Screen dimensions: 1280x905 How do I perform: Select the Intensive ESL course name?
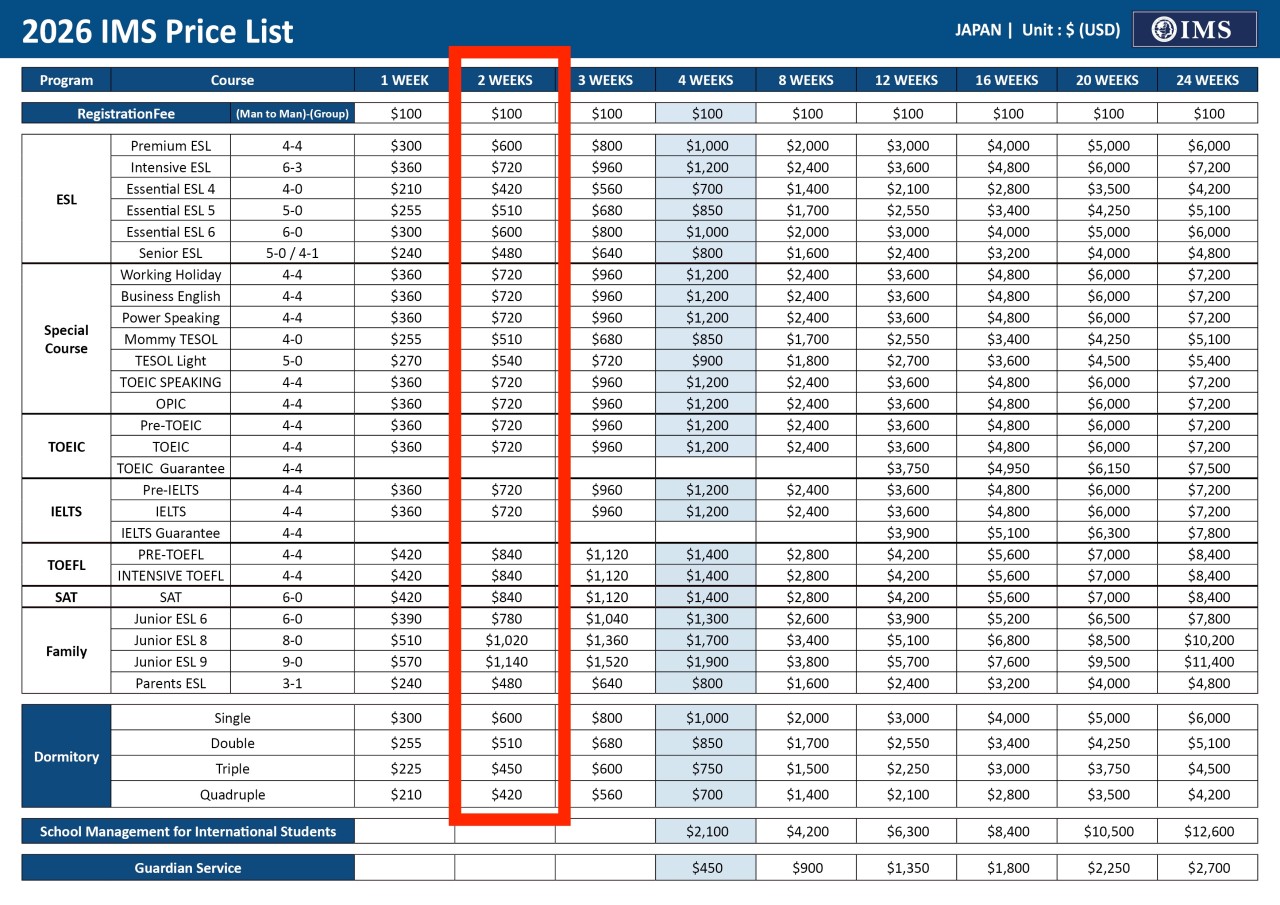pos(171,167)
